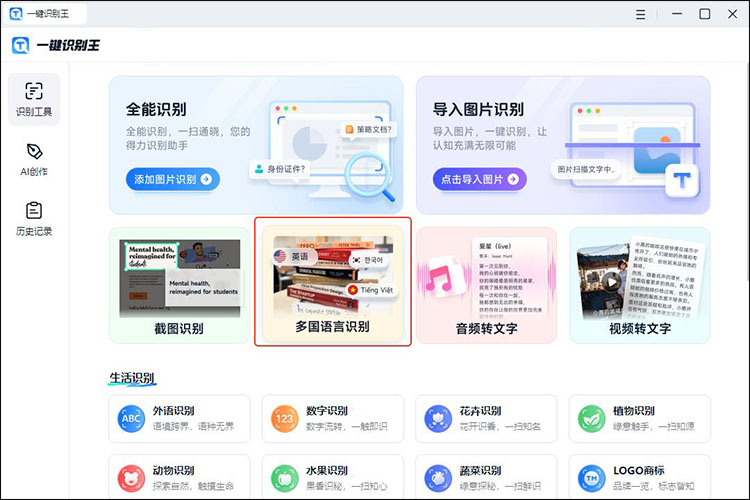This screenshot has height=500, width=750.
Task: Select the 动物识别 label text
Action: click(x=173, y=470)
